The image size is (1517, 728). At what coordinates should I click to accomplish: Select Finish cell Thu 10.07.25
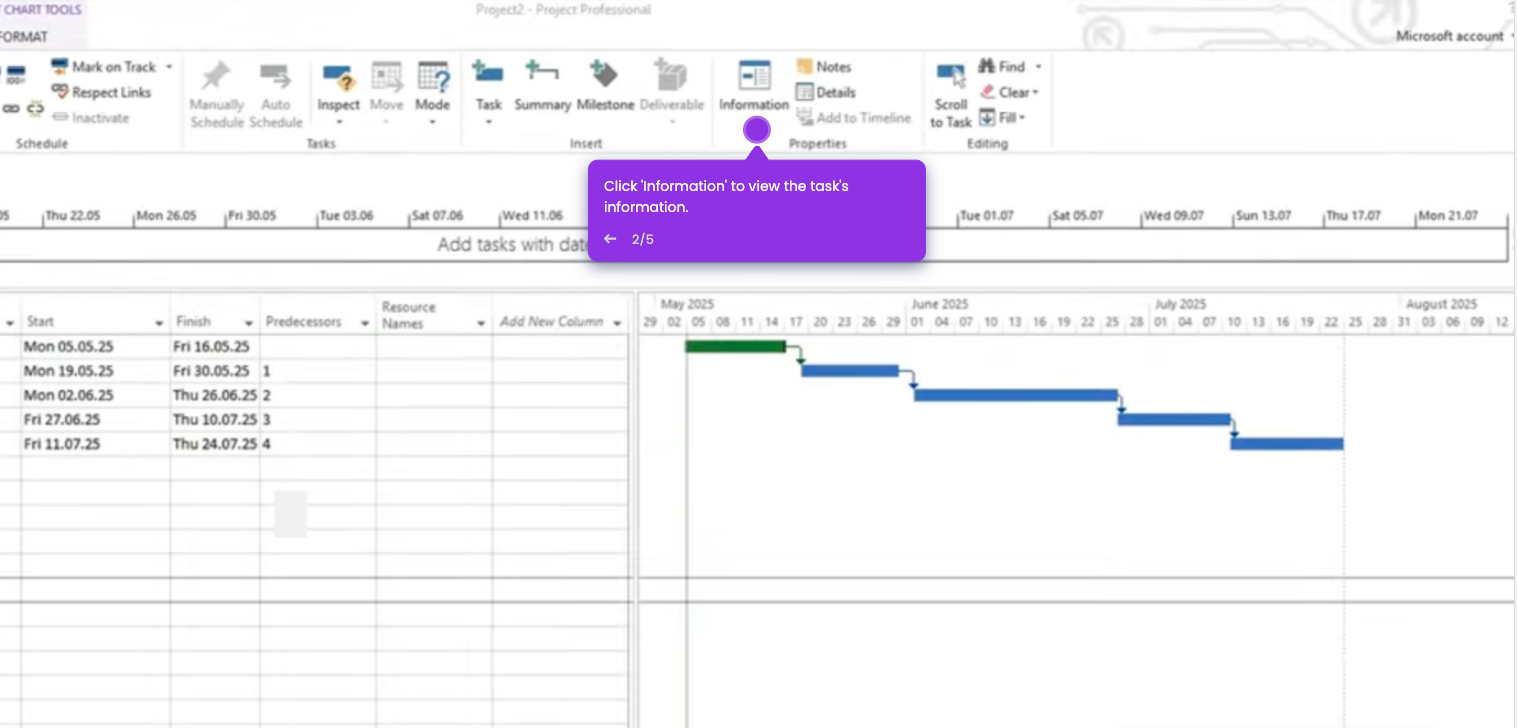coord(215,420)
